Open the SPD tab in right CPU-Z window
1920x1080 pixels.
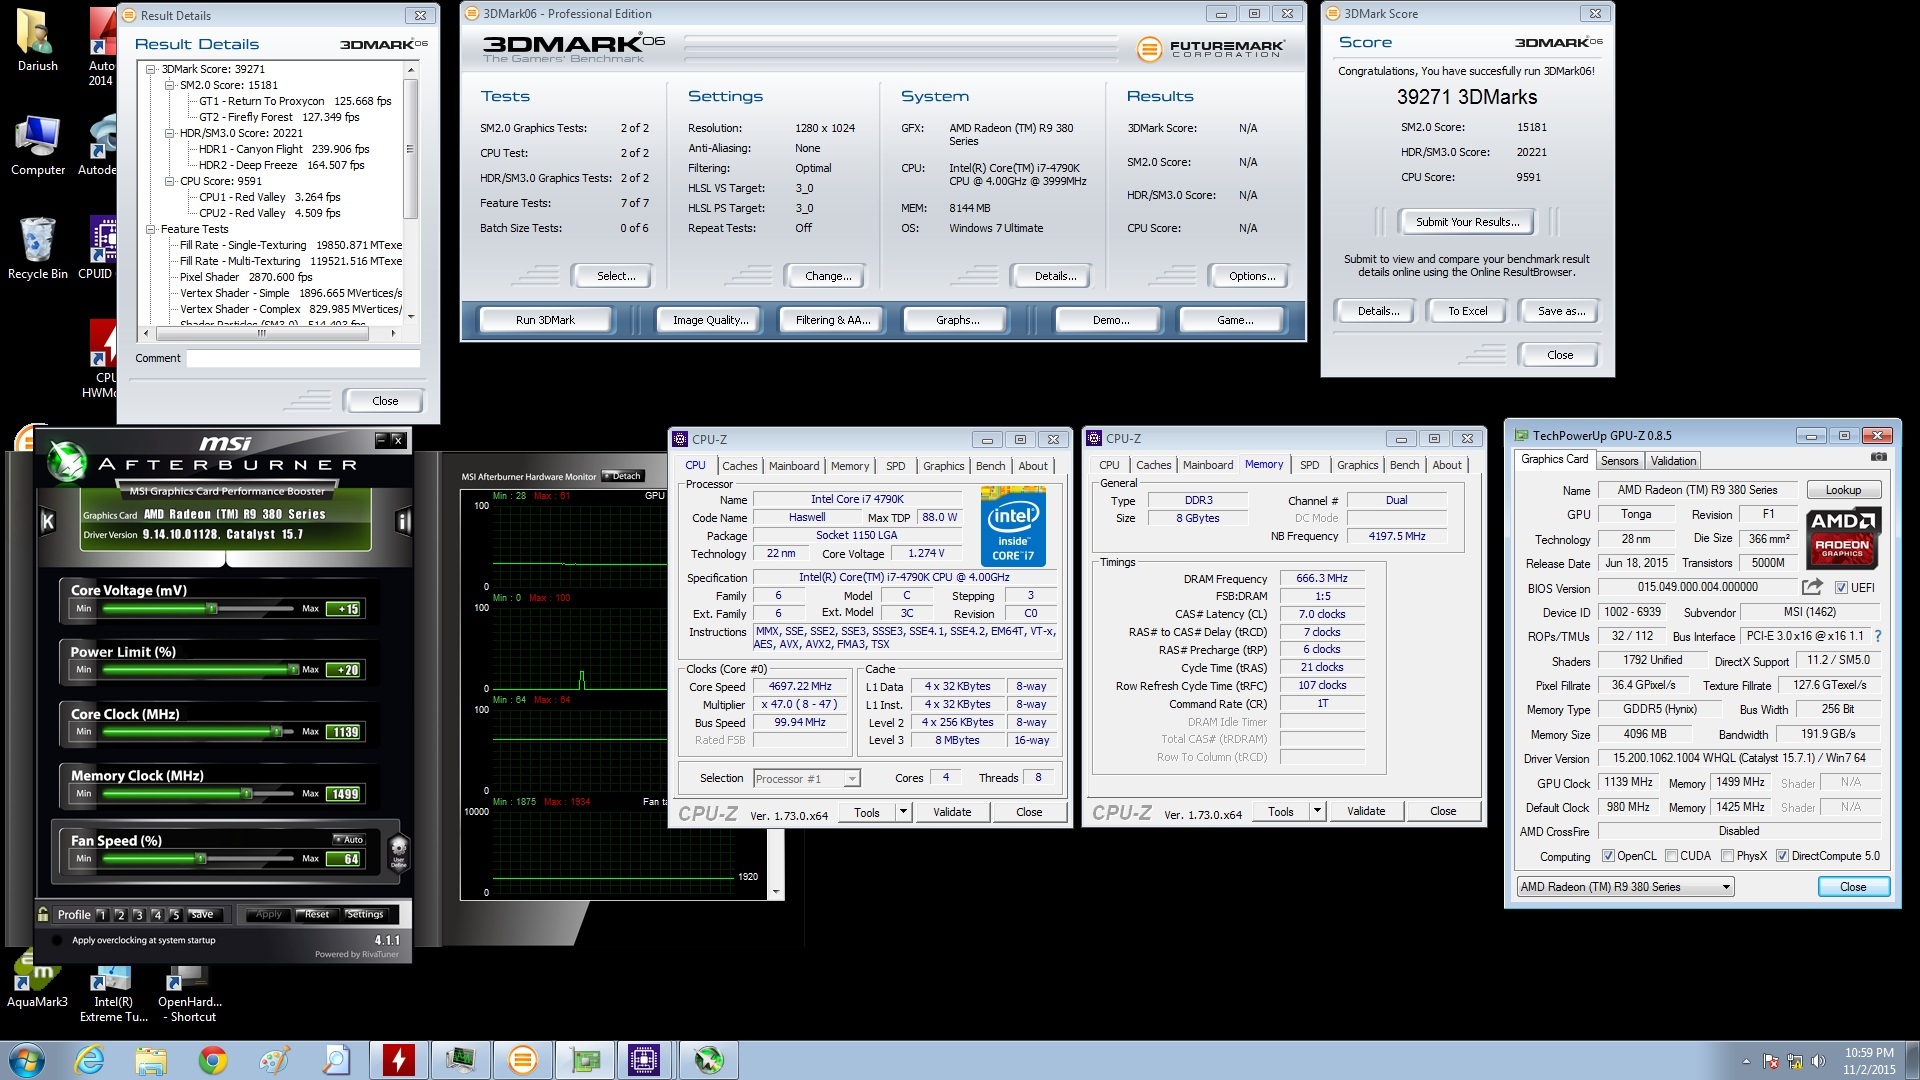[1309, 465]
